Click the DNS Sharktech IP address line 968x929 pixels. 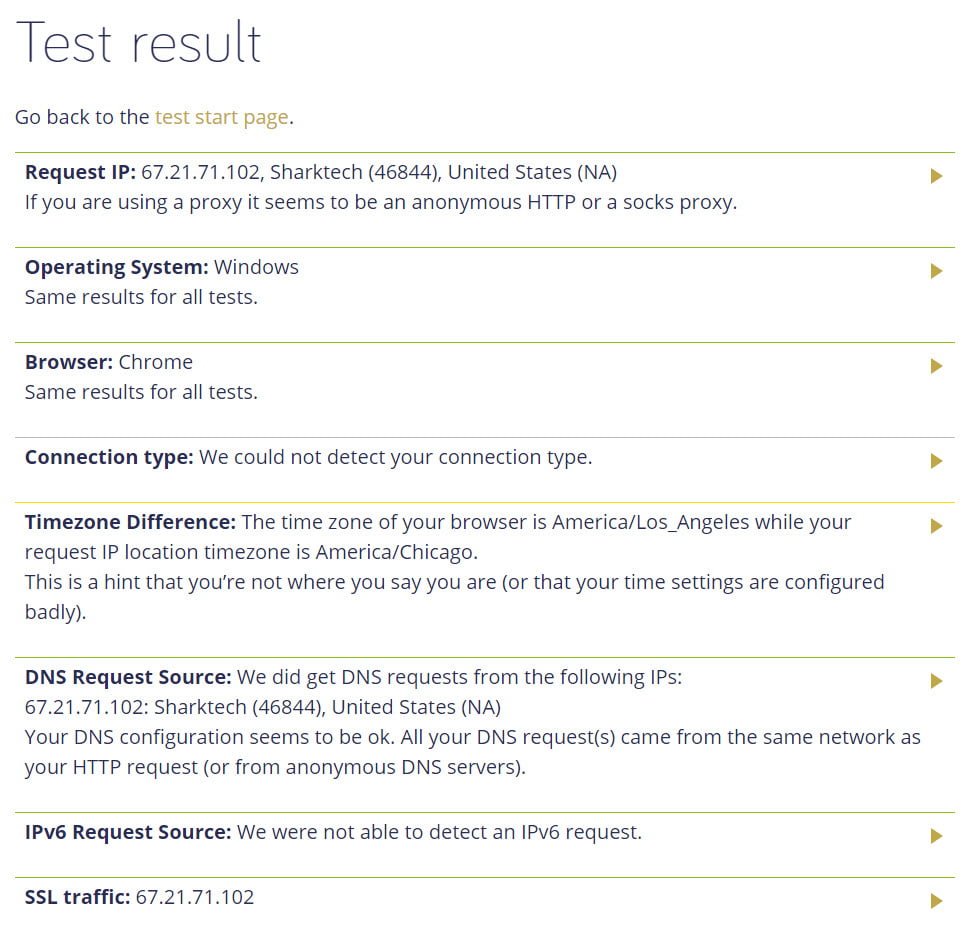pyautogui.click(x=263, y=707)
